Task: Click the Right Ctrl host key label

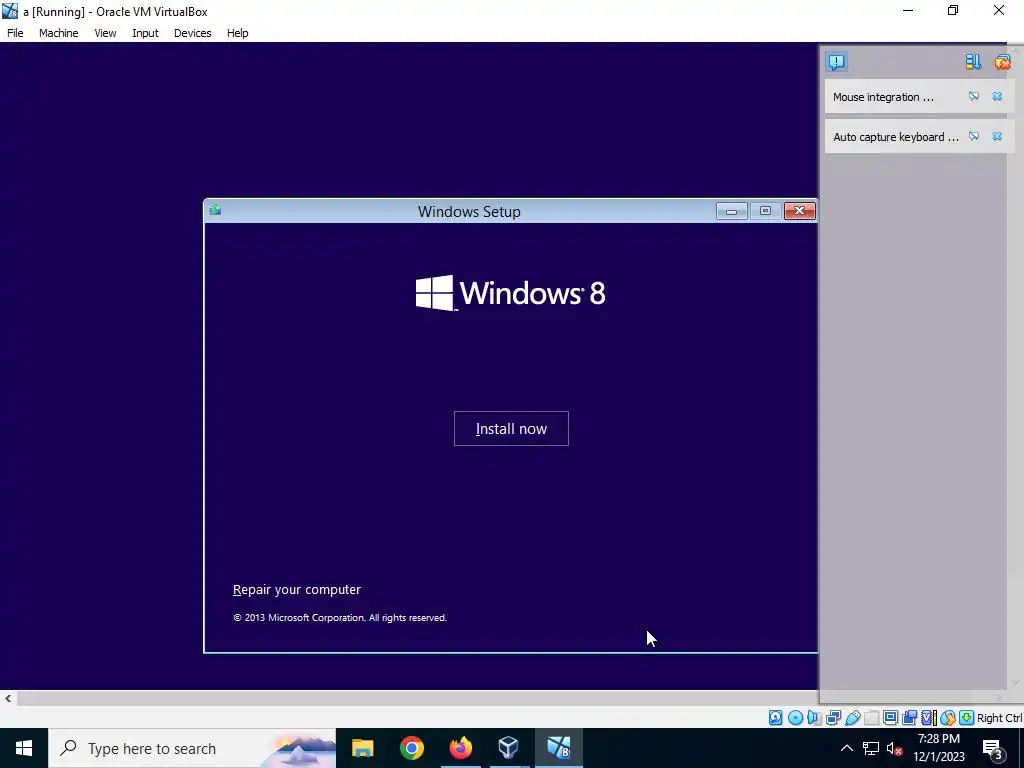Action: (999, 718)
